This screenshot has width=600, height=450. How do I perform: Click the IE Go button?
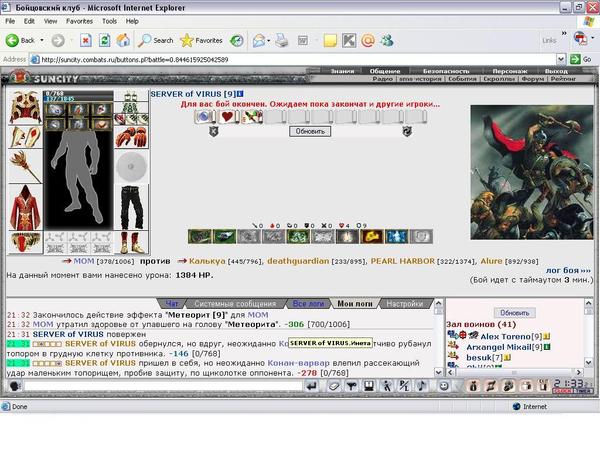pyautogui.click(x=581, y=59)
